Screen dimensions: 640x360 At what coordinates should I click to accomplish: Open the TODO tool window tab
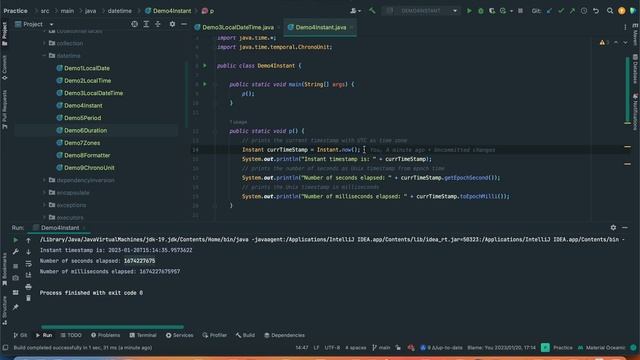71,335
